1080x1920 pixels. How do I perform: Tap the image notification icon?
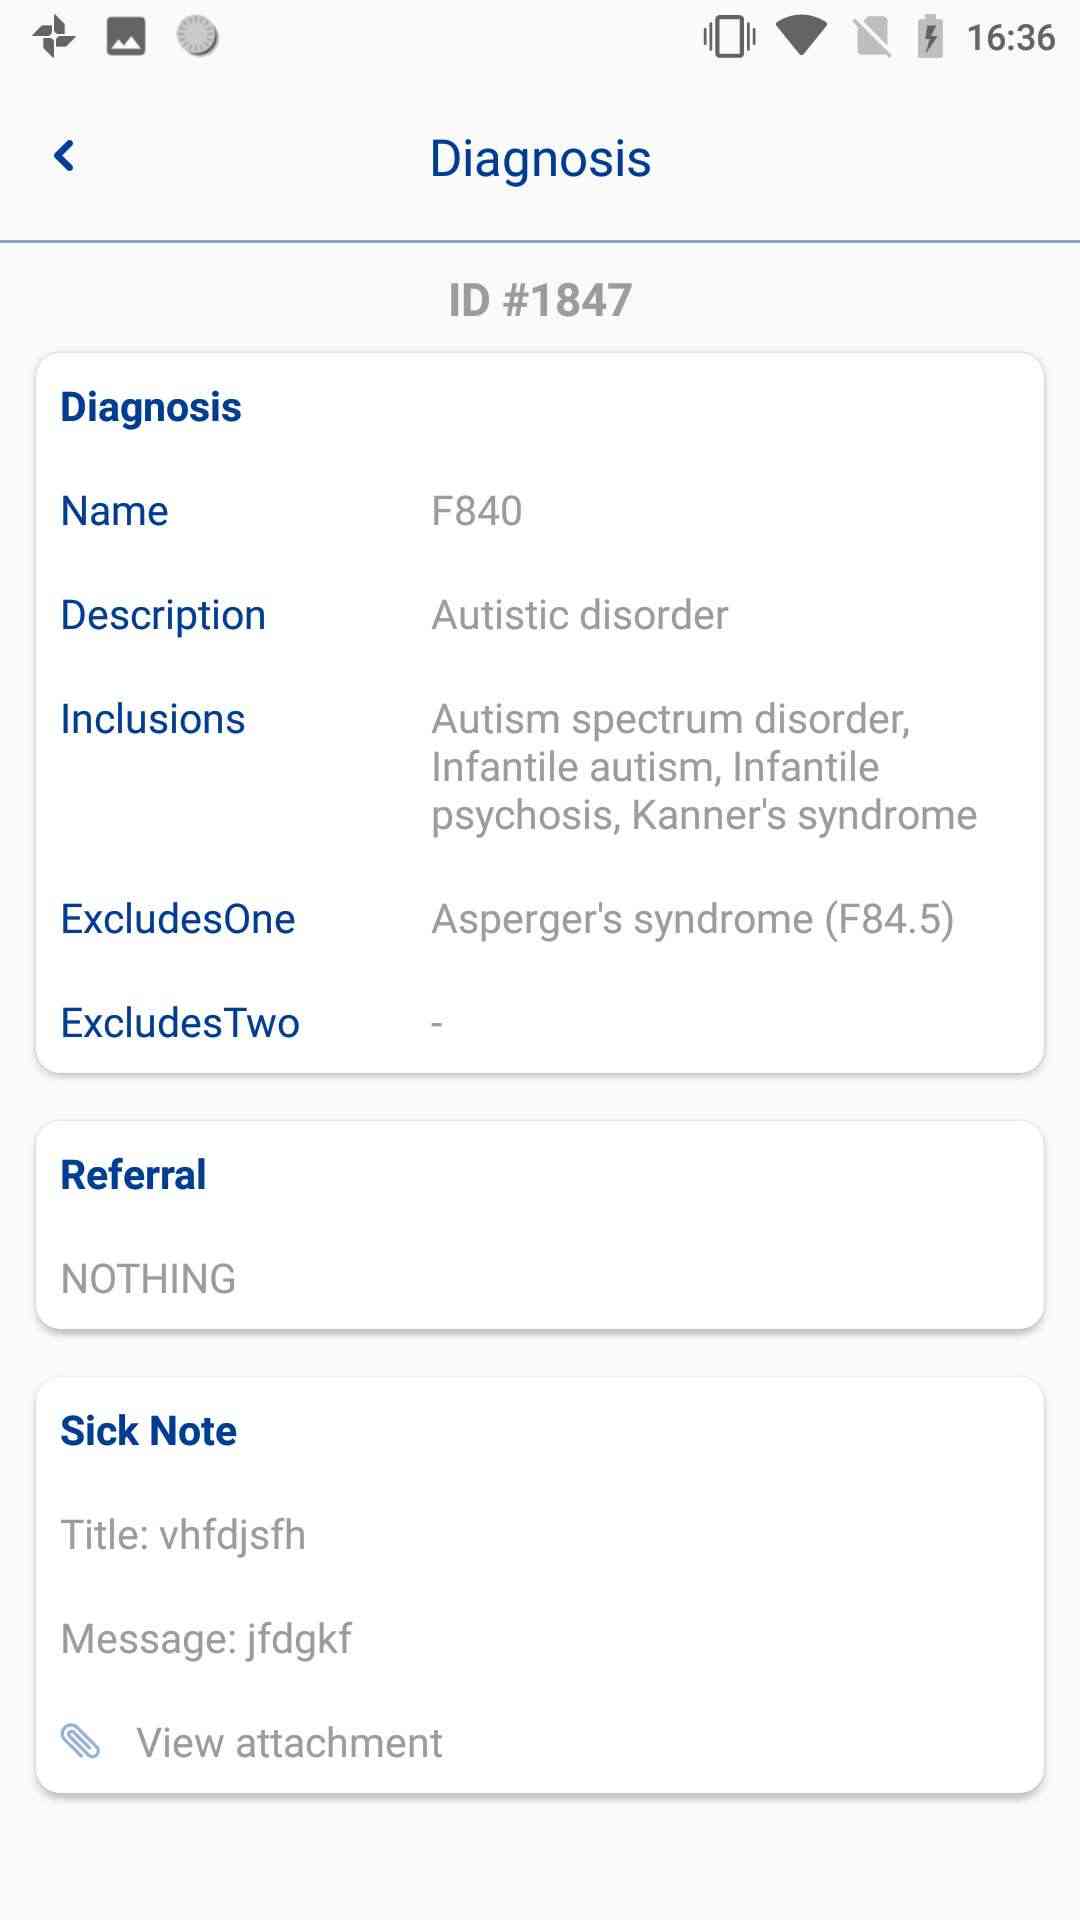pos(126,37)
